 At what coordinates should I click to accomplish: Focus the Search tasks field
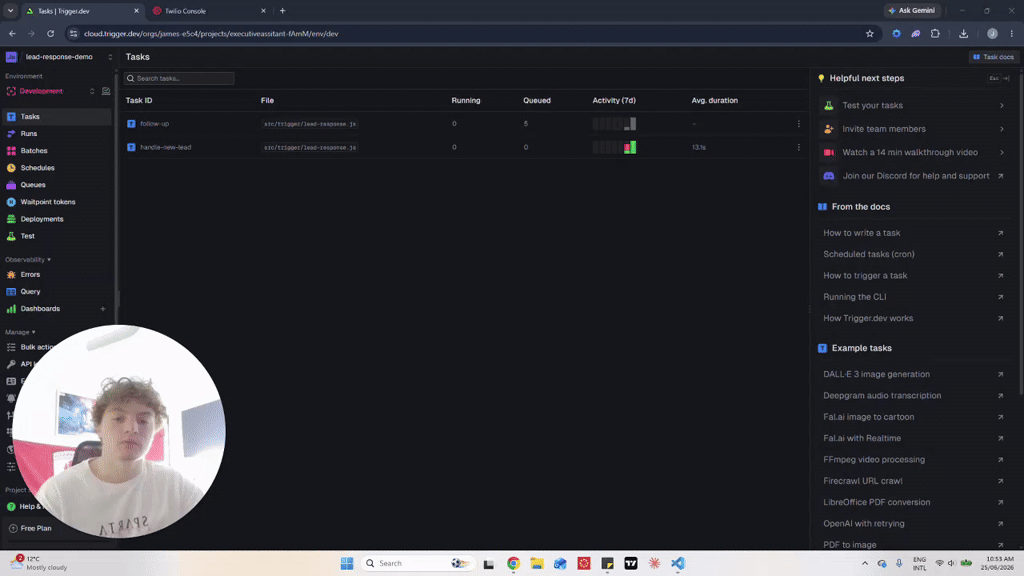click(x=179, y=78)
